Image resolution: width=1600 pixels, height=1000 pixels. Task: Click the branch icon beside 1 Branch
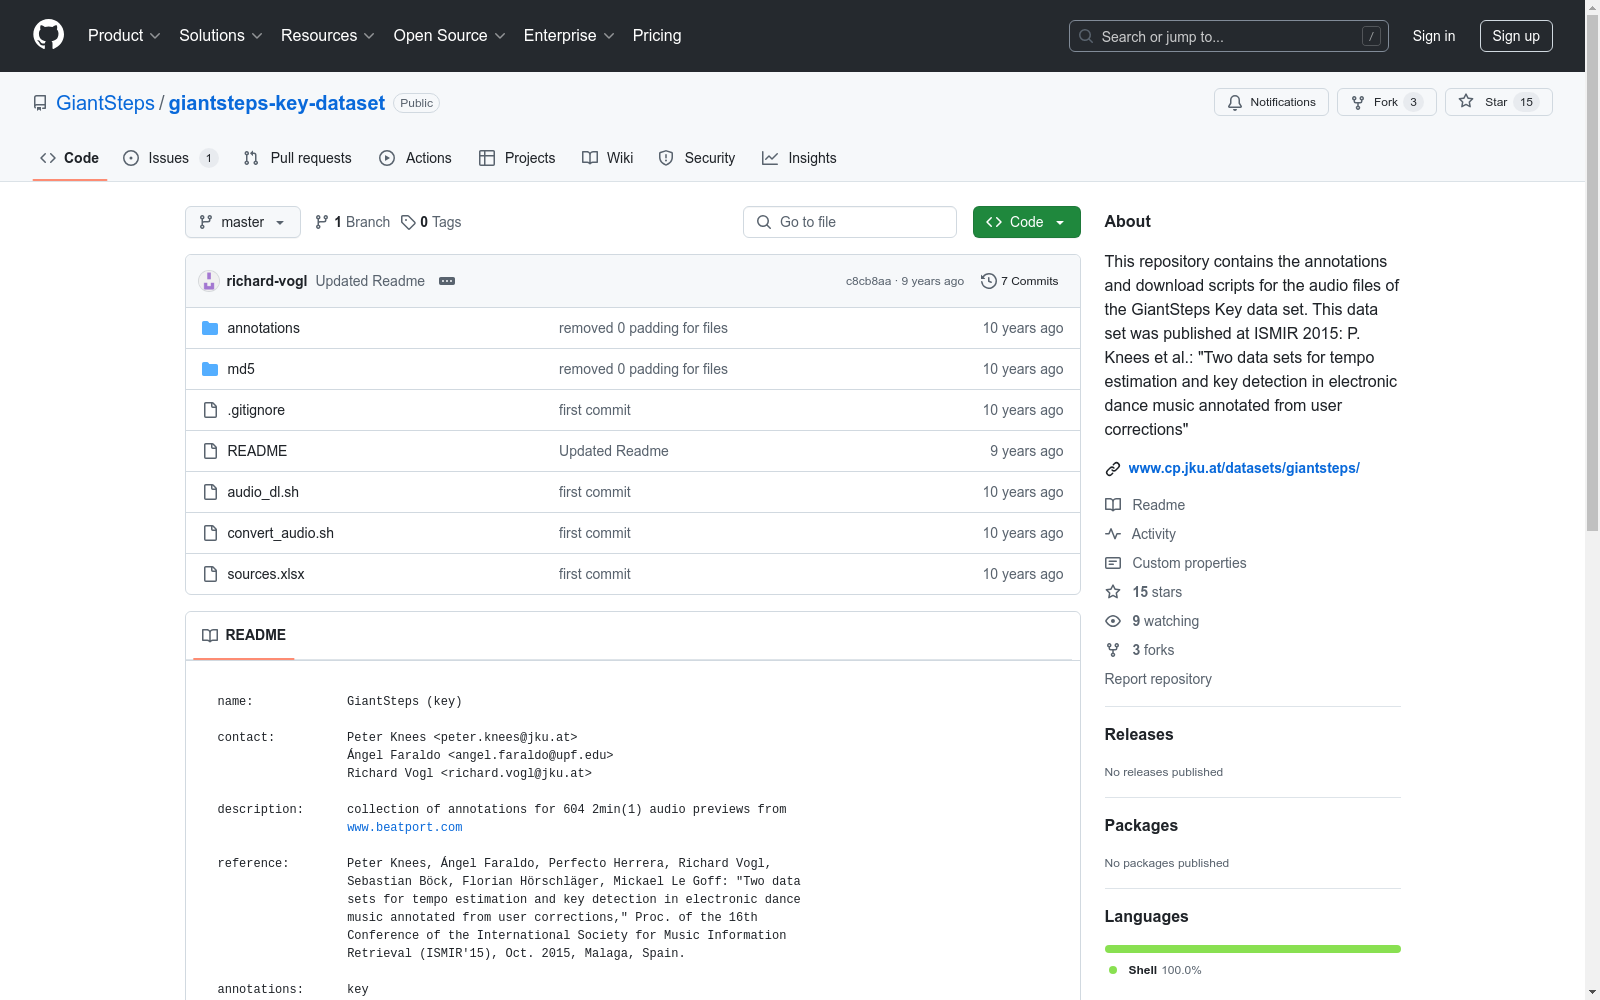pos(322,222)
